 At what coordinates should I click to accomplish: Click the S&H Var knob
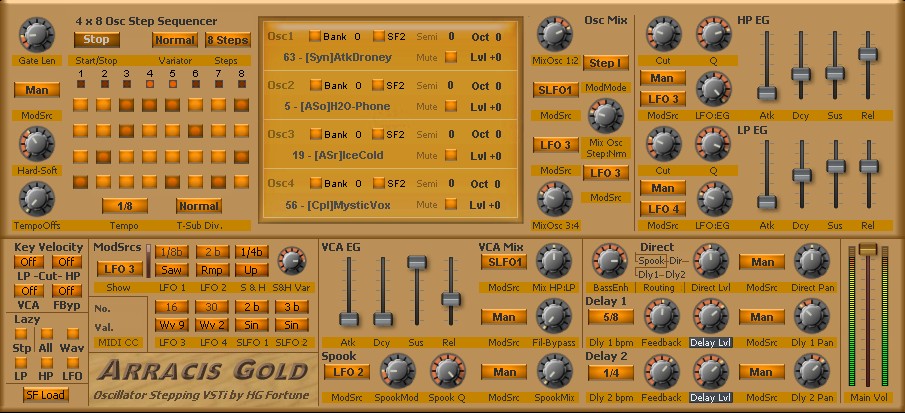click(290, 262)
